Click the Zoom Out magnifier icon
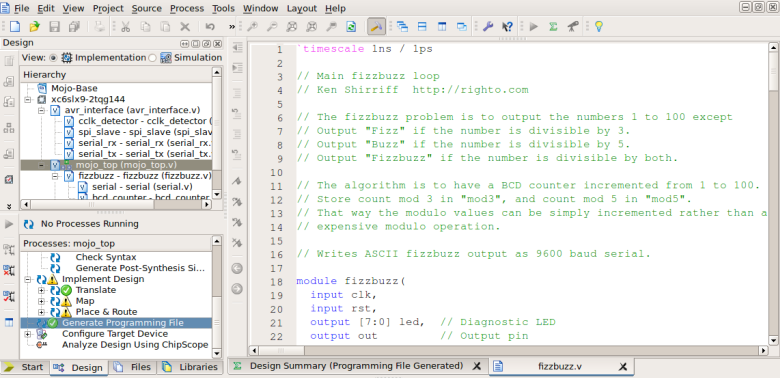Viewport: 780px width, 378px height. coord(272,26)
